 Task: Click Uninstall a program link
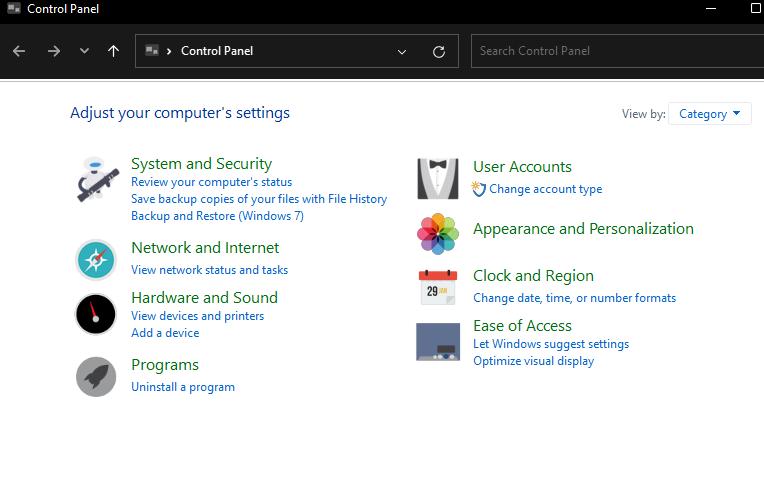click(x=183, y=387)
